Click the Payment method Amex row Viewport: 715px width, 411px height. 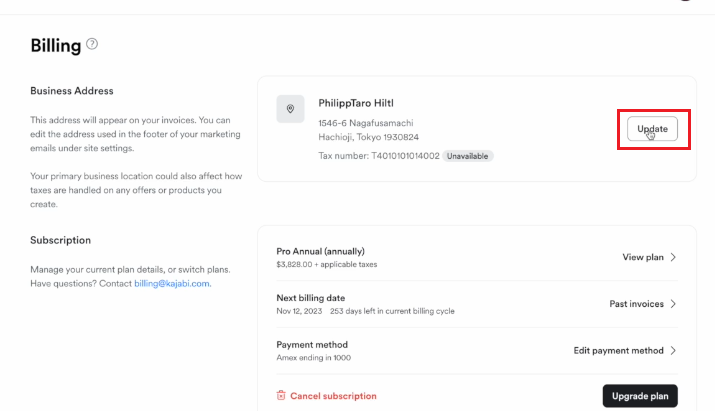pos(477,350)
